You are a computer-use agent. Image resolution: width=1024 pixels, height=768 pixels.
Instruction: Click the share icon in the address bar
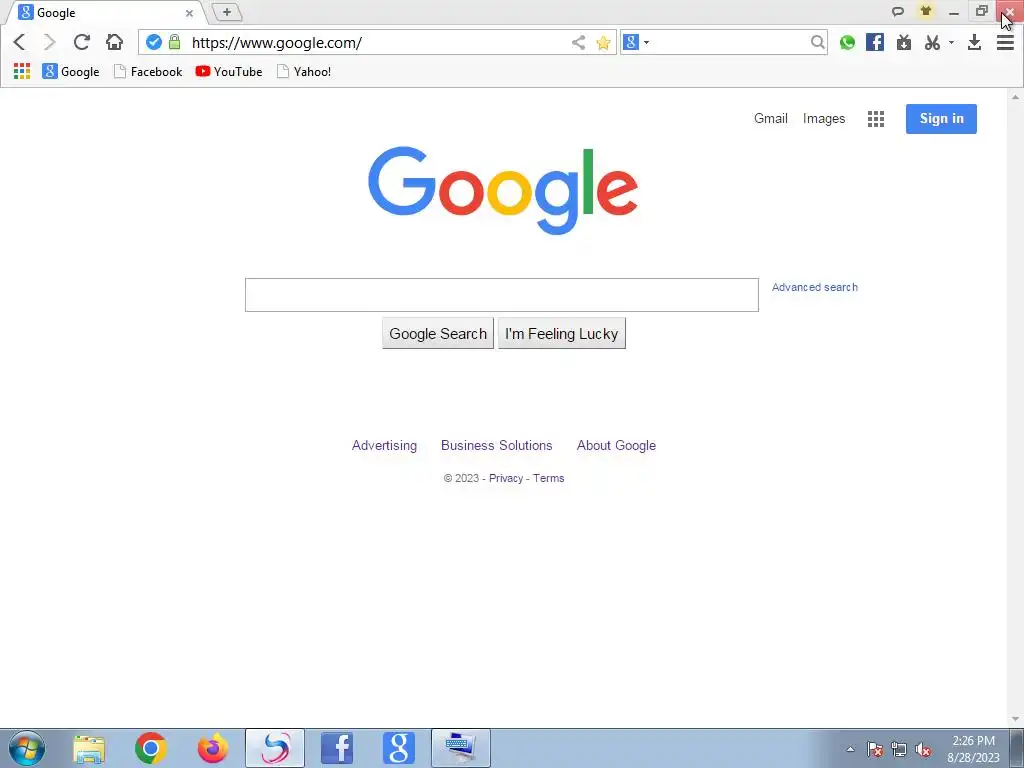[578, 43]
